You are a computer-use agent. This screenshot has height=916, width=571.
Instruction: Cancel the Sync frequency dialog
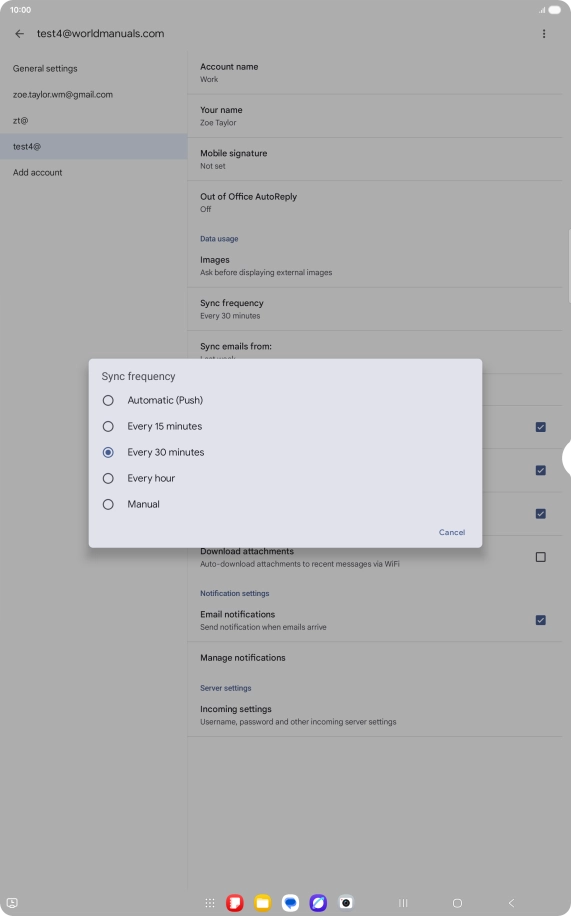[452, 532]
